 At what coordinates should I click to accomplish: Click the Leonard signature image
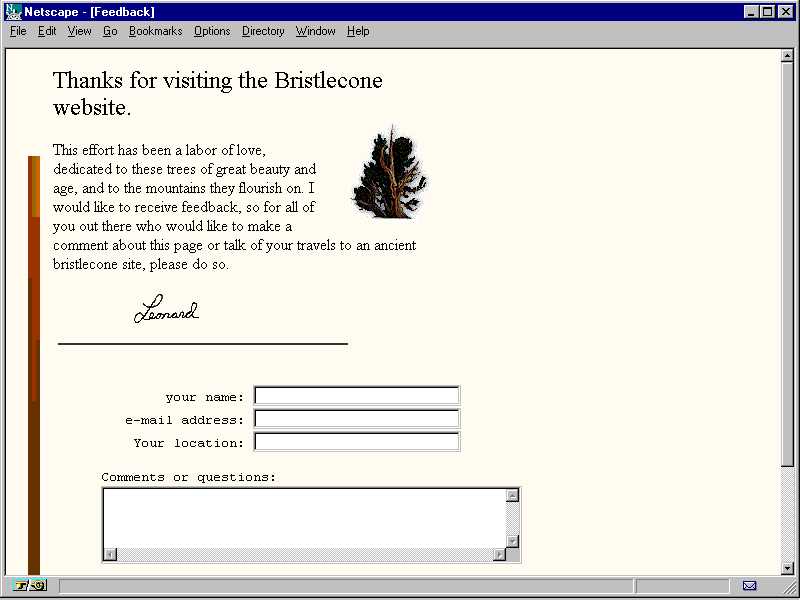[x=166, y=311]
